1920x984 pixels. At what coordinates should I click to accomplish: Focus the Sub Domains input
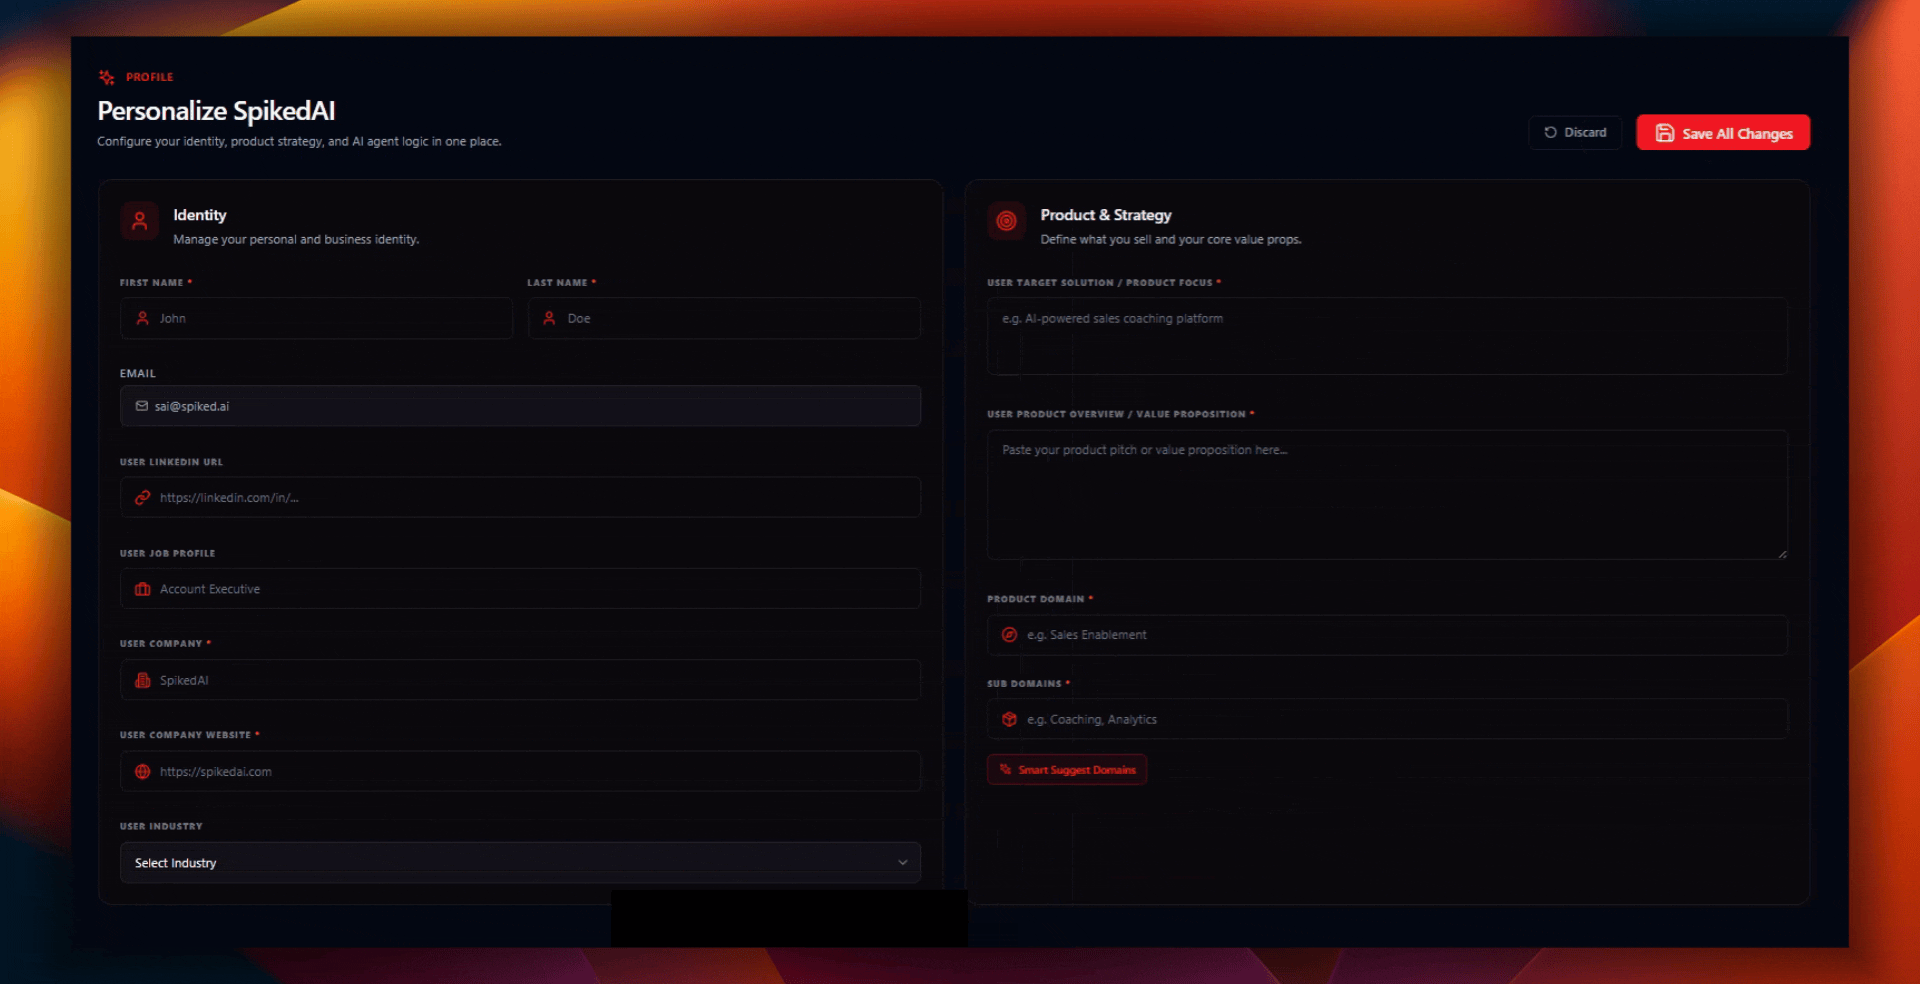[x=1387, y=719]
